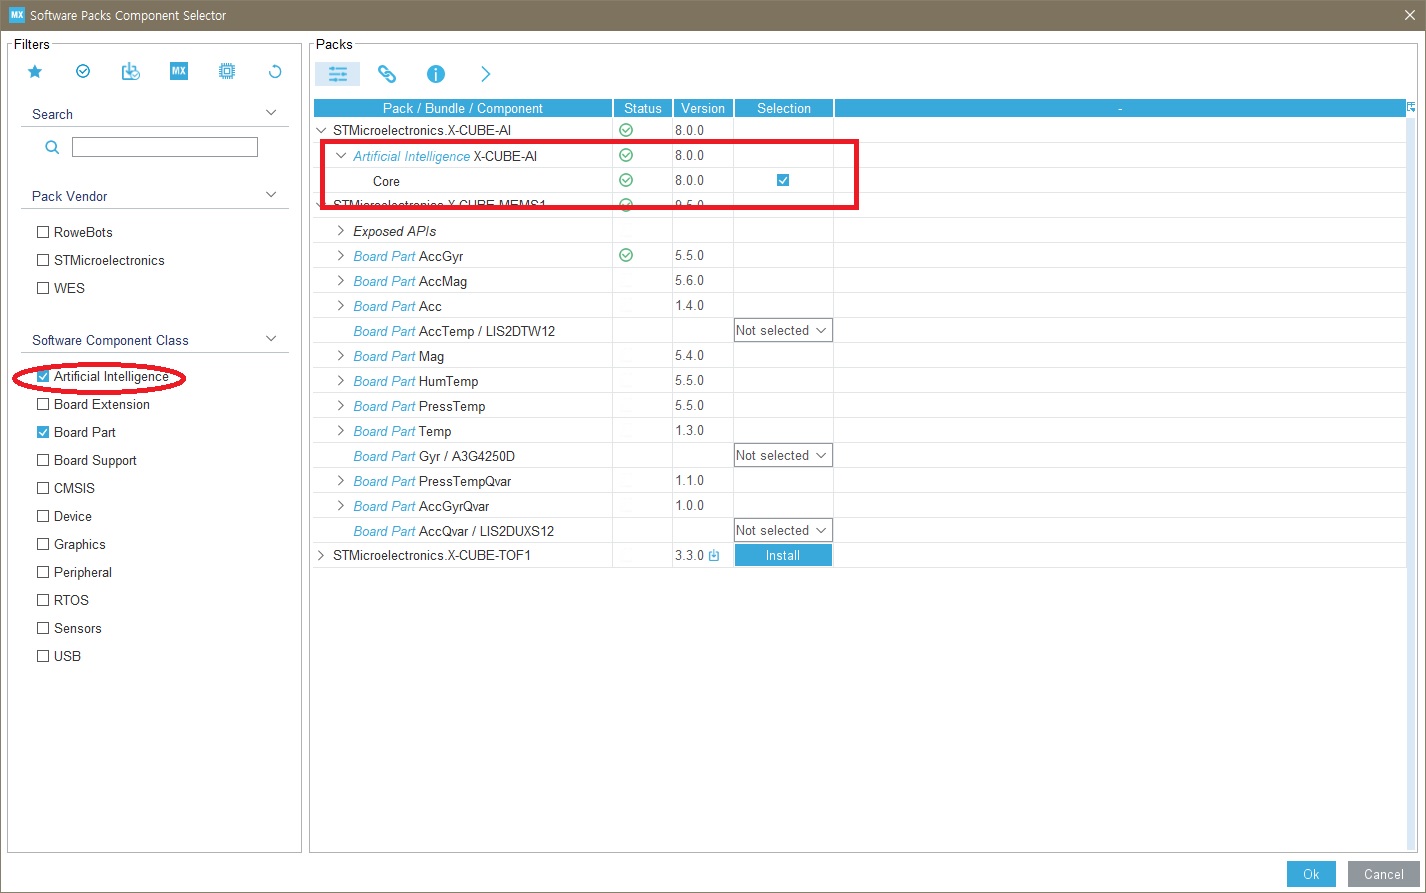
Task: Show details with the info icon
Action: [x=435, y=74]
